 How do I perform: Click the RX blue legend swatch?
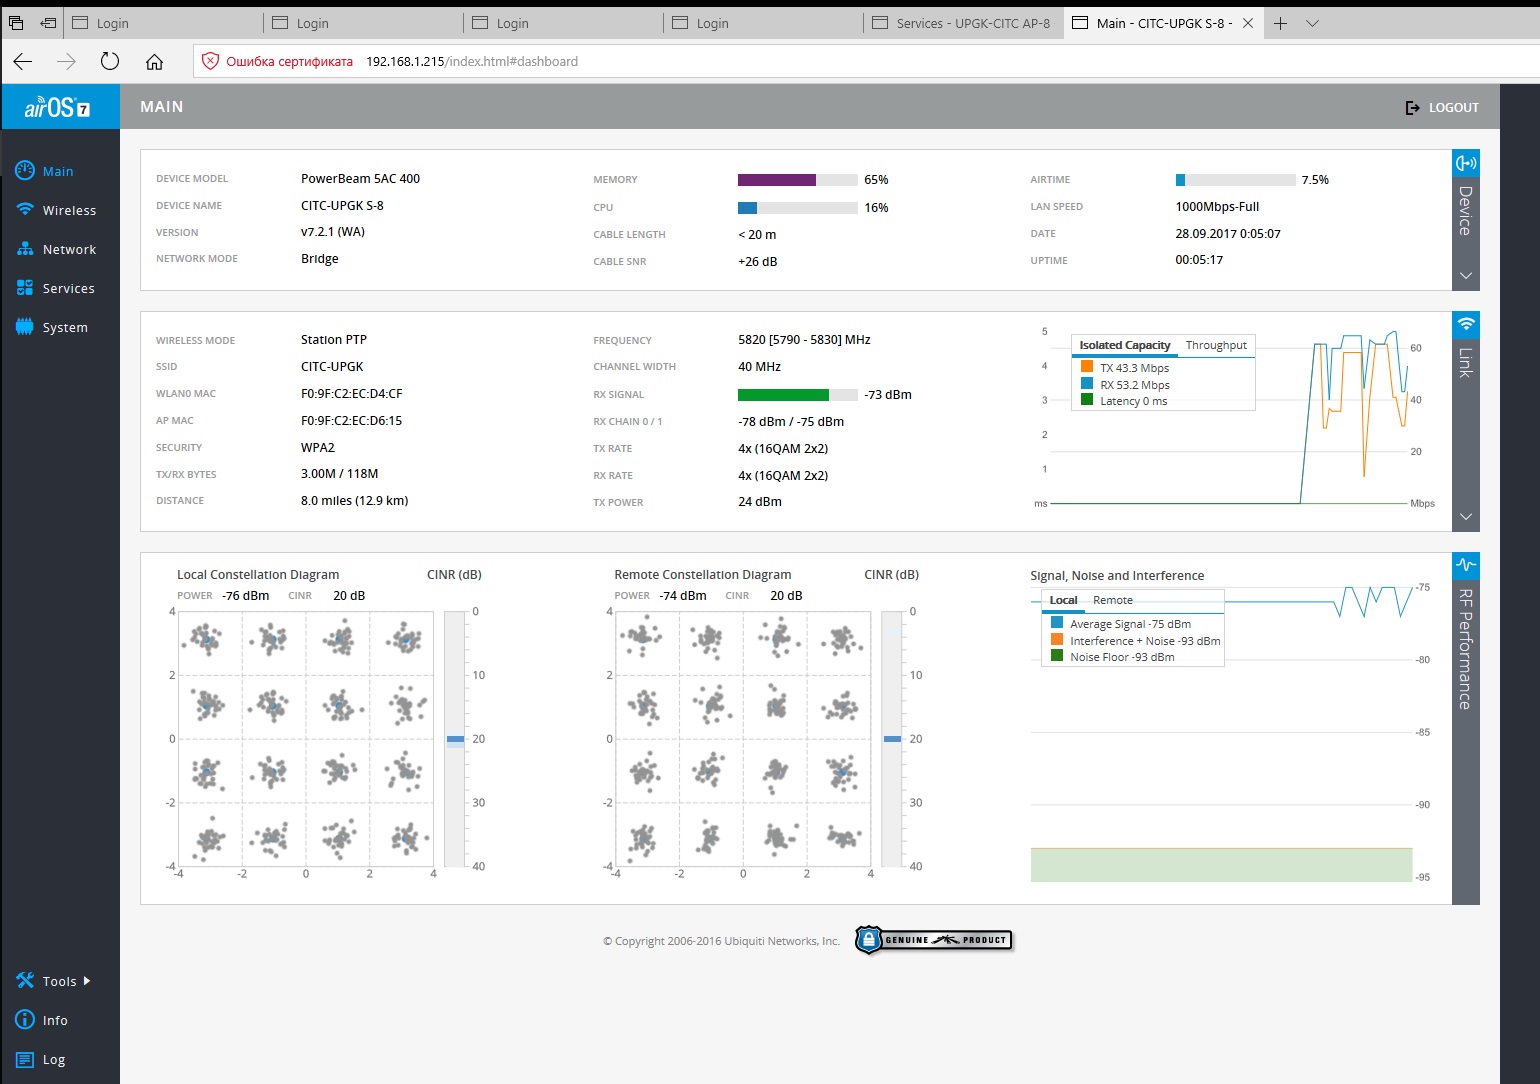click(x=1087, y=384)
